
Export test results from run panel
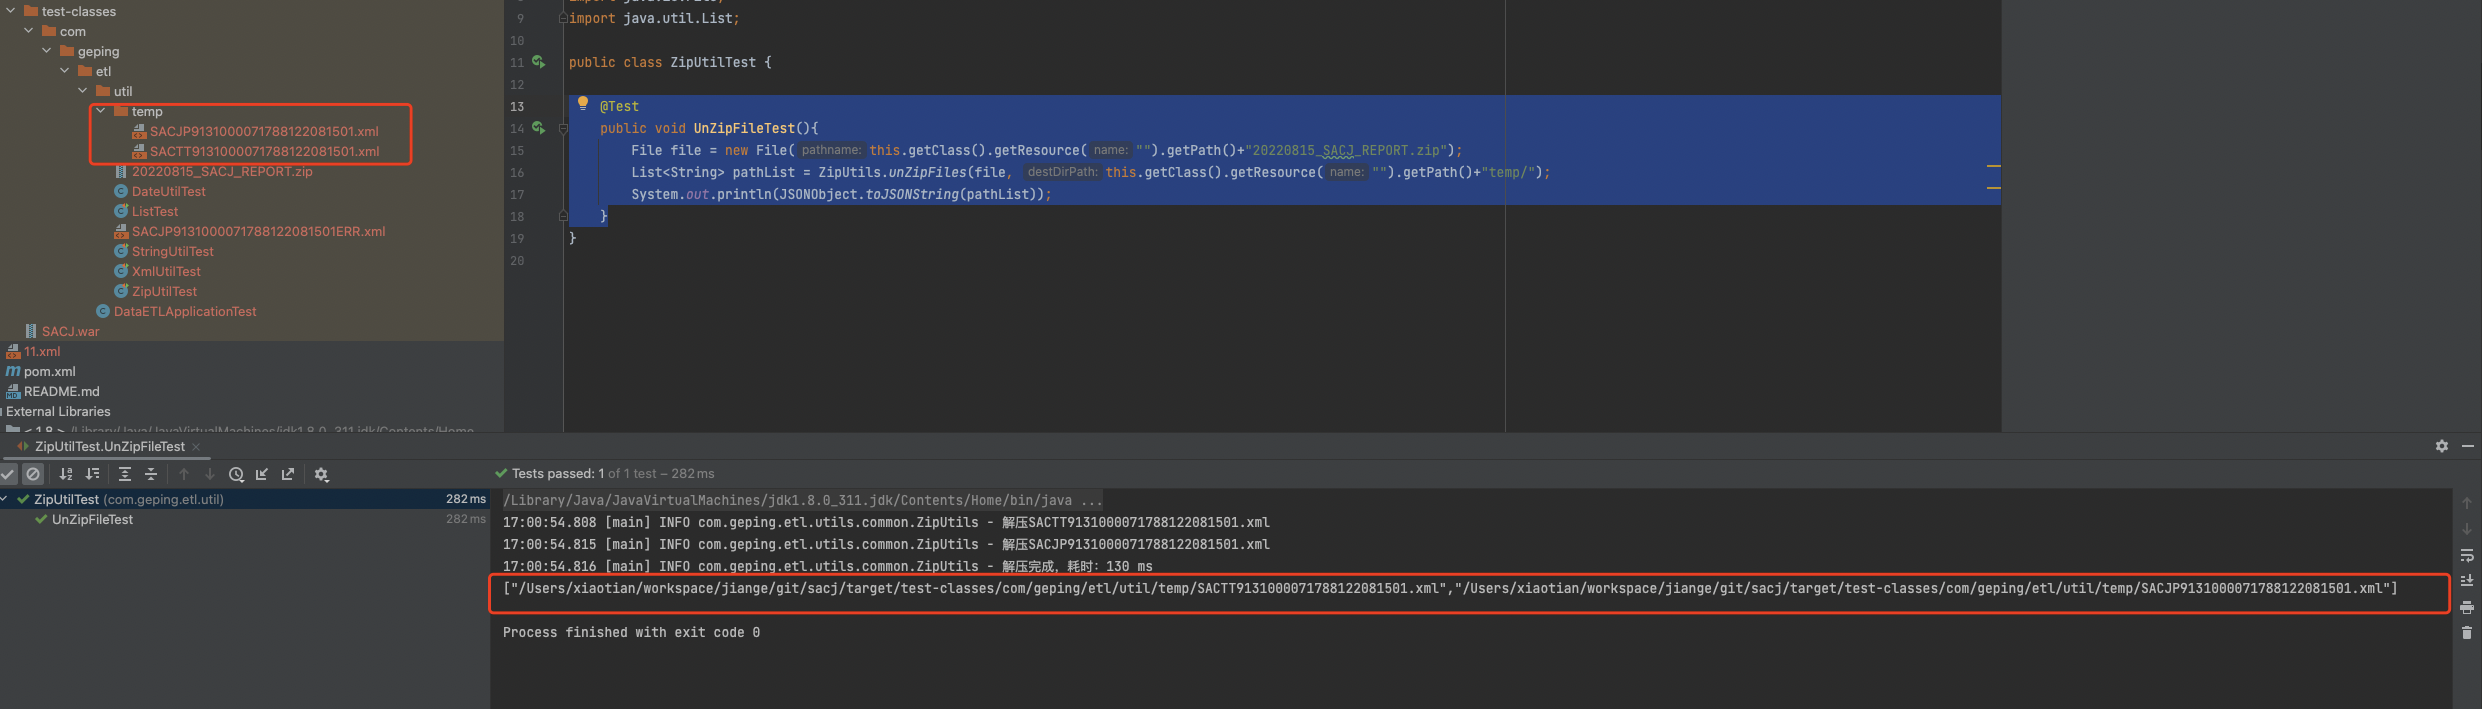pyautogui.click(x=288, y=474)
